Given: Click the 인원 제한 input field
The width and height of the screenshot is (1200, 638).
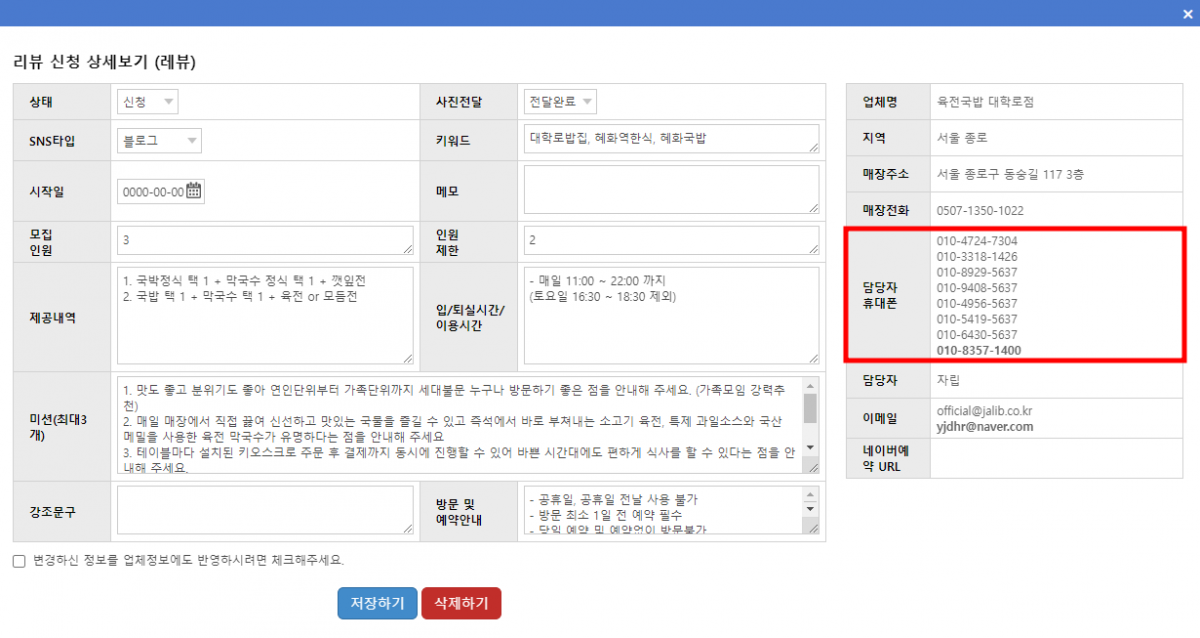Looking at the screenshot, I should point(670,240).
